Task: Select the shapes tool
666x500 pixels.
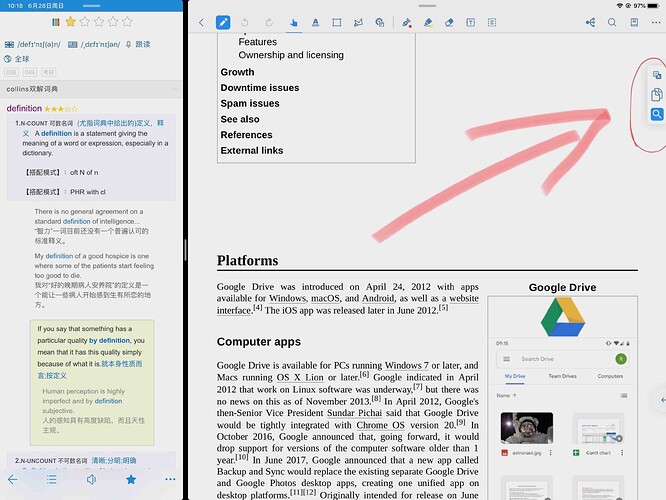Action: pyautogui.click(x=380, y=23)
